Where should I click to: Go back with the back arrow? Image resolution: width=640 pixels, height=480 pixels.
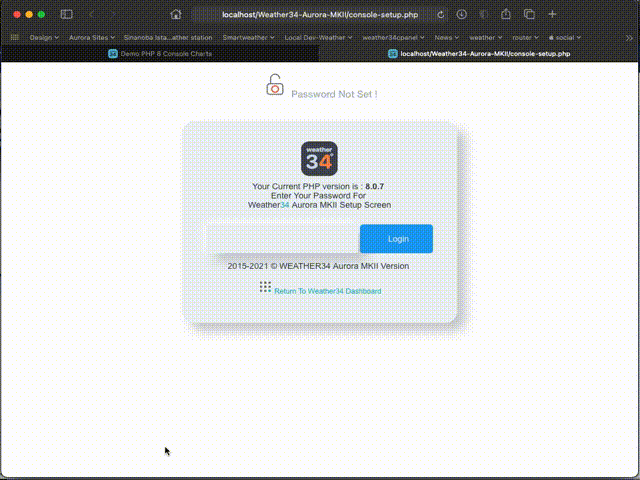[91, 14]
